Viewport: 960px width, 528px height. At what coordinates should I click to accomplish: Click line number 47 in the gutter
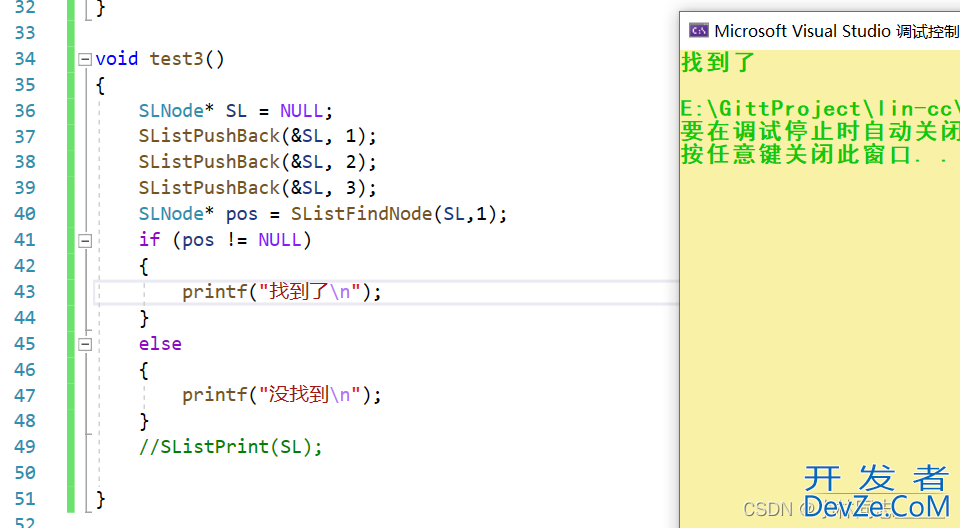click(x=25, y=395)
